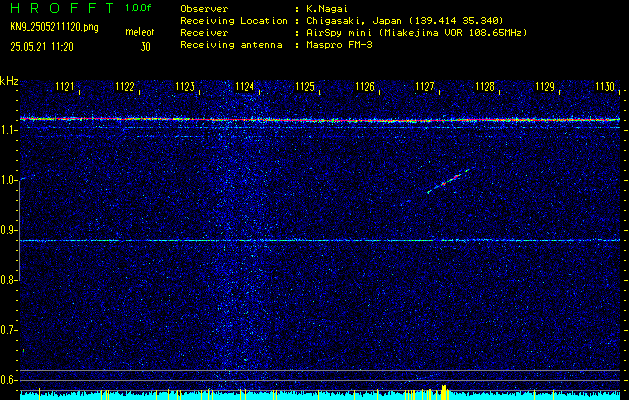Click the meteor label text
This screenshot has height=400, width=629.
point(140,32)
